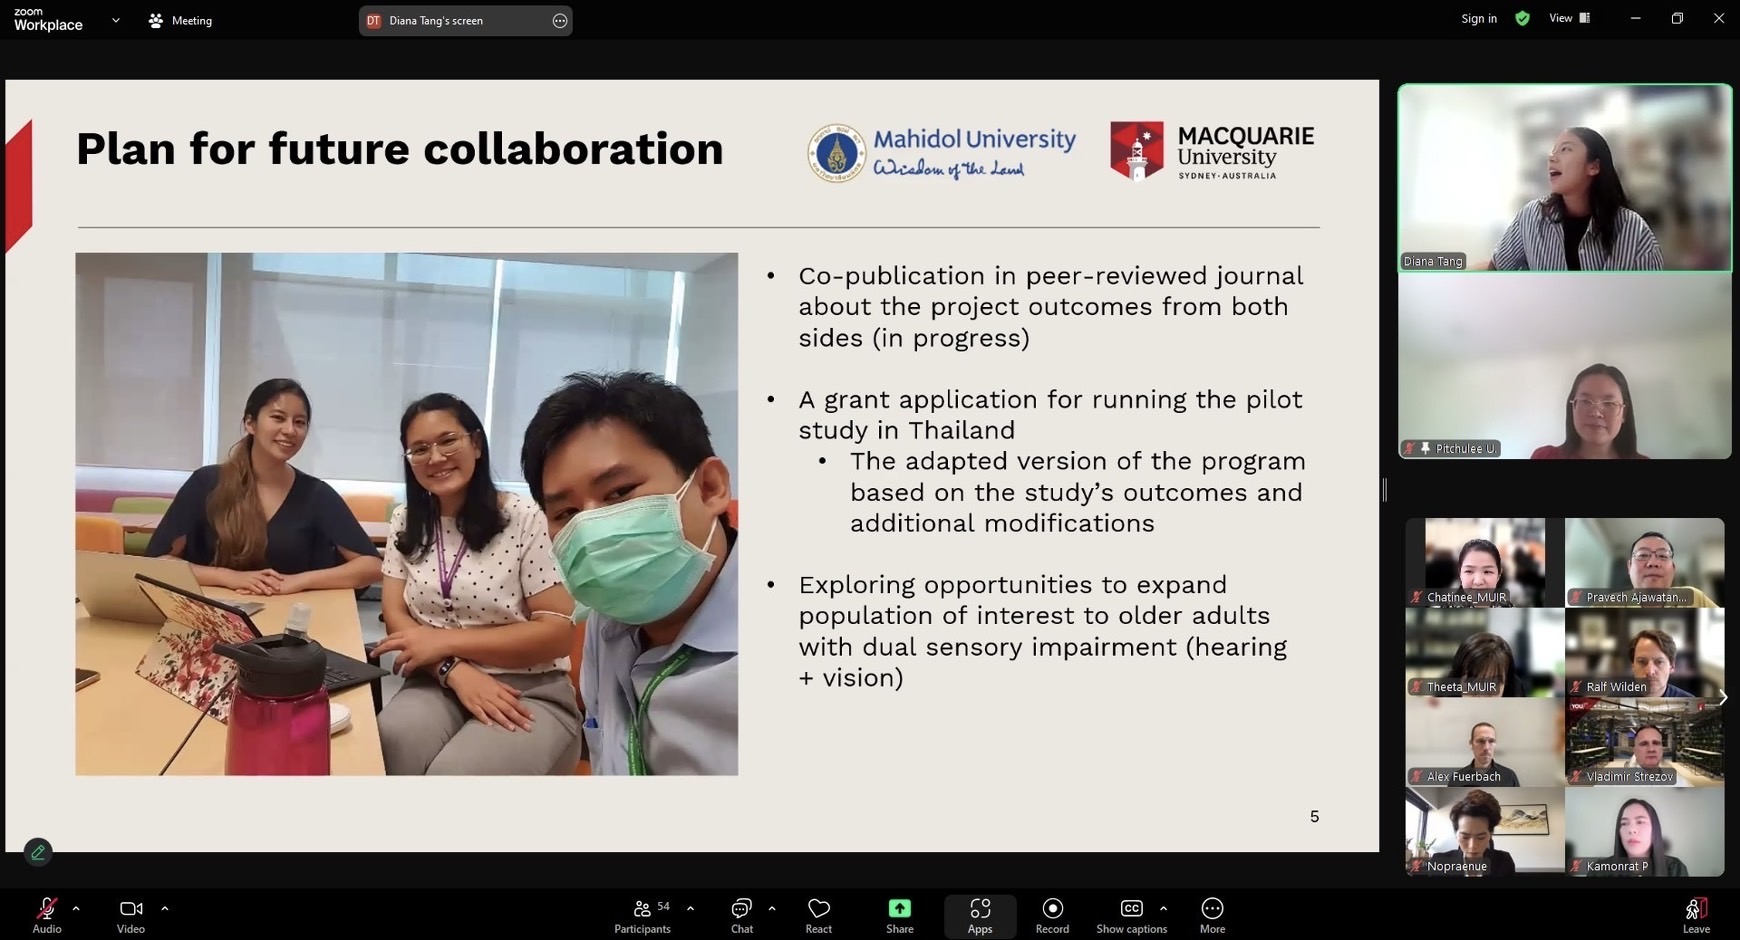Expand video settings arrow next to Video
The width and height of the screenshot is (1740, 940).
pos(165,908)
